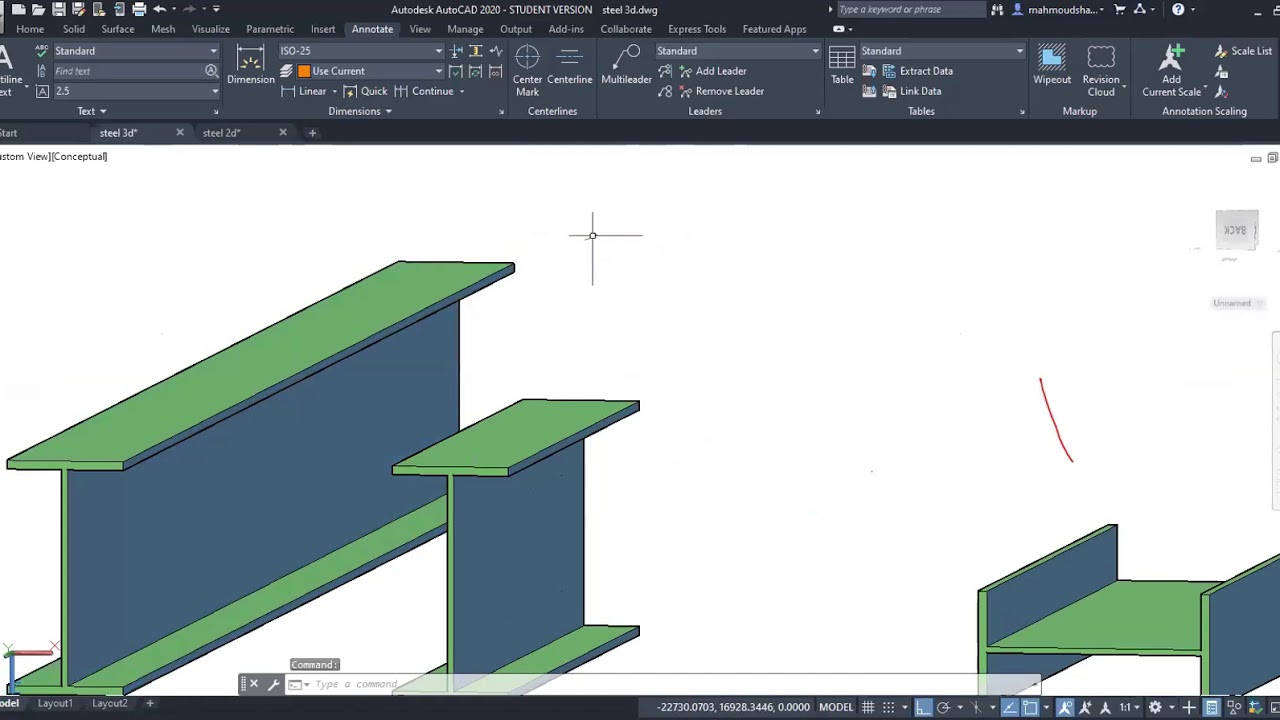Click the Dimension tool icon
Viewport: 1280px width, 720px height.
pyautogui.click(x=250, y=68)
